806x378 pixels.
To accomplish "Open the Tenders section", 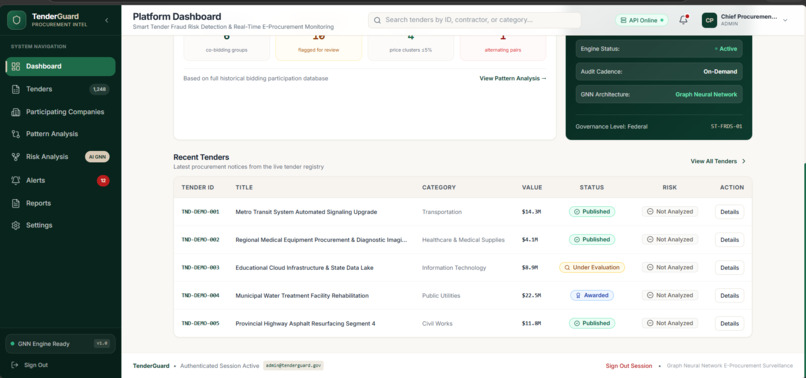I will (x=61, y=89).
